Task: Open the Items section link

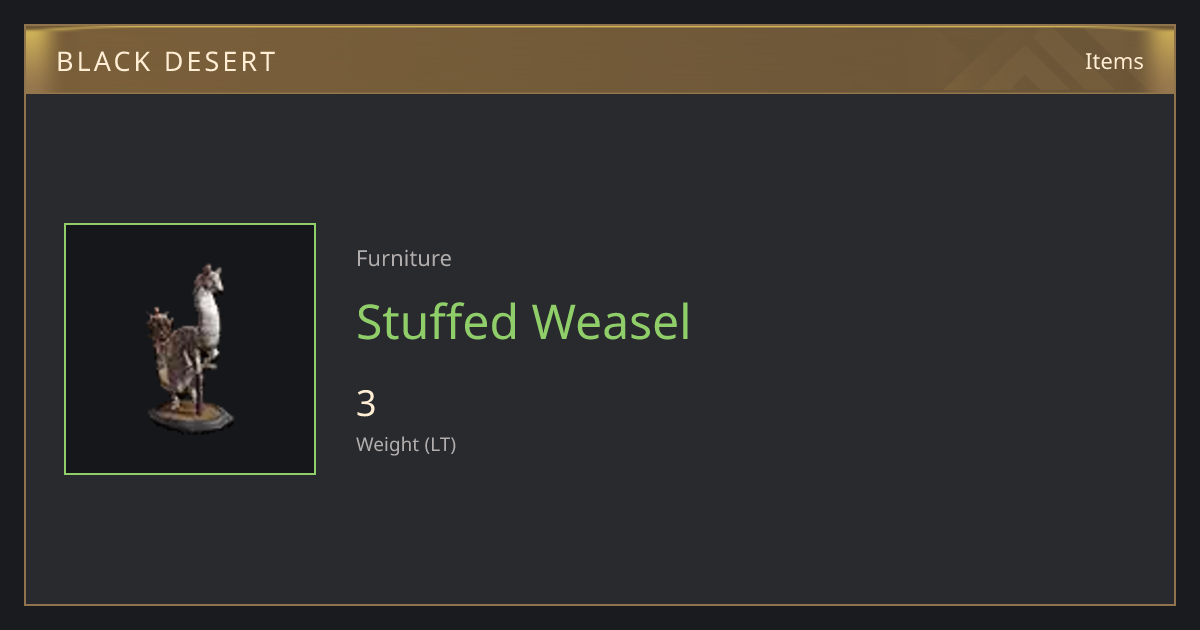Action: point(1114,61)
